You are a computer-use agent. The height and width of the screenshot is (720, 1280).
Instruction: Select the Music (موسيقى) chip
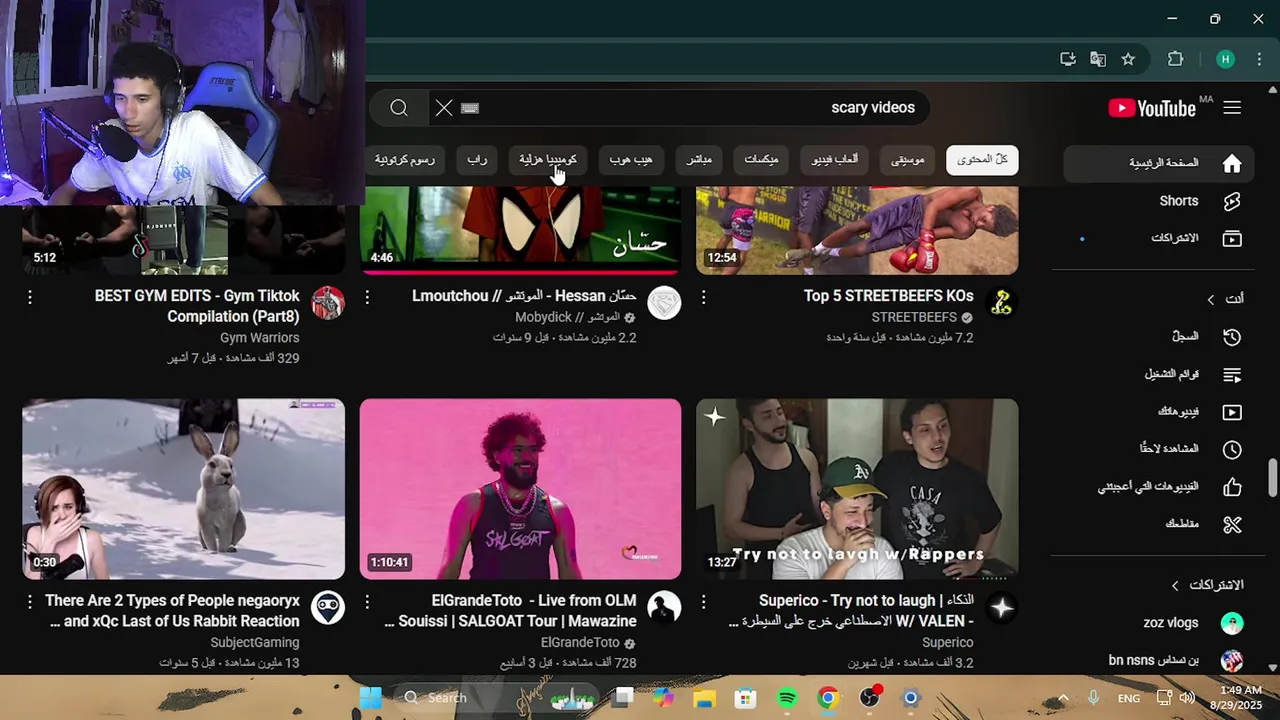[x=908, y=160]
